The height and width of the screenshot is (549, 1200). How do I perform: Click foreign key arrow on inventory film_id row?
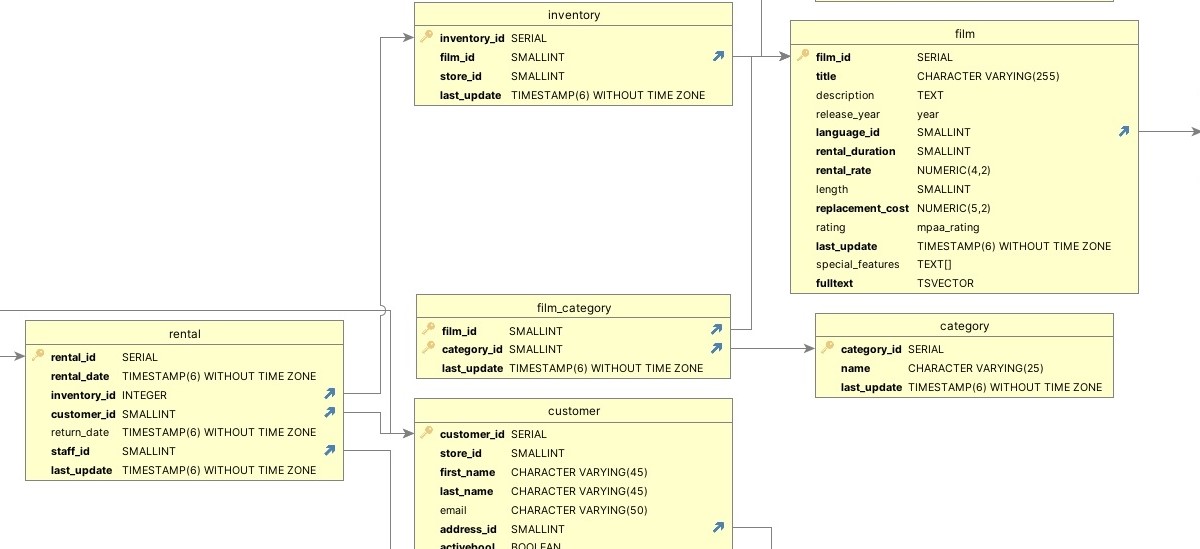click(718, 57)
